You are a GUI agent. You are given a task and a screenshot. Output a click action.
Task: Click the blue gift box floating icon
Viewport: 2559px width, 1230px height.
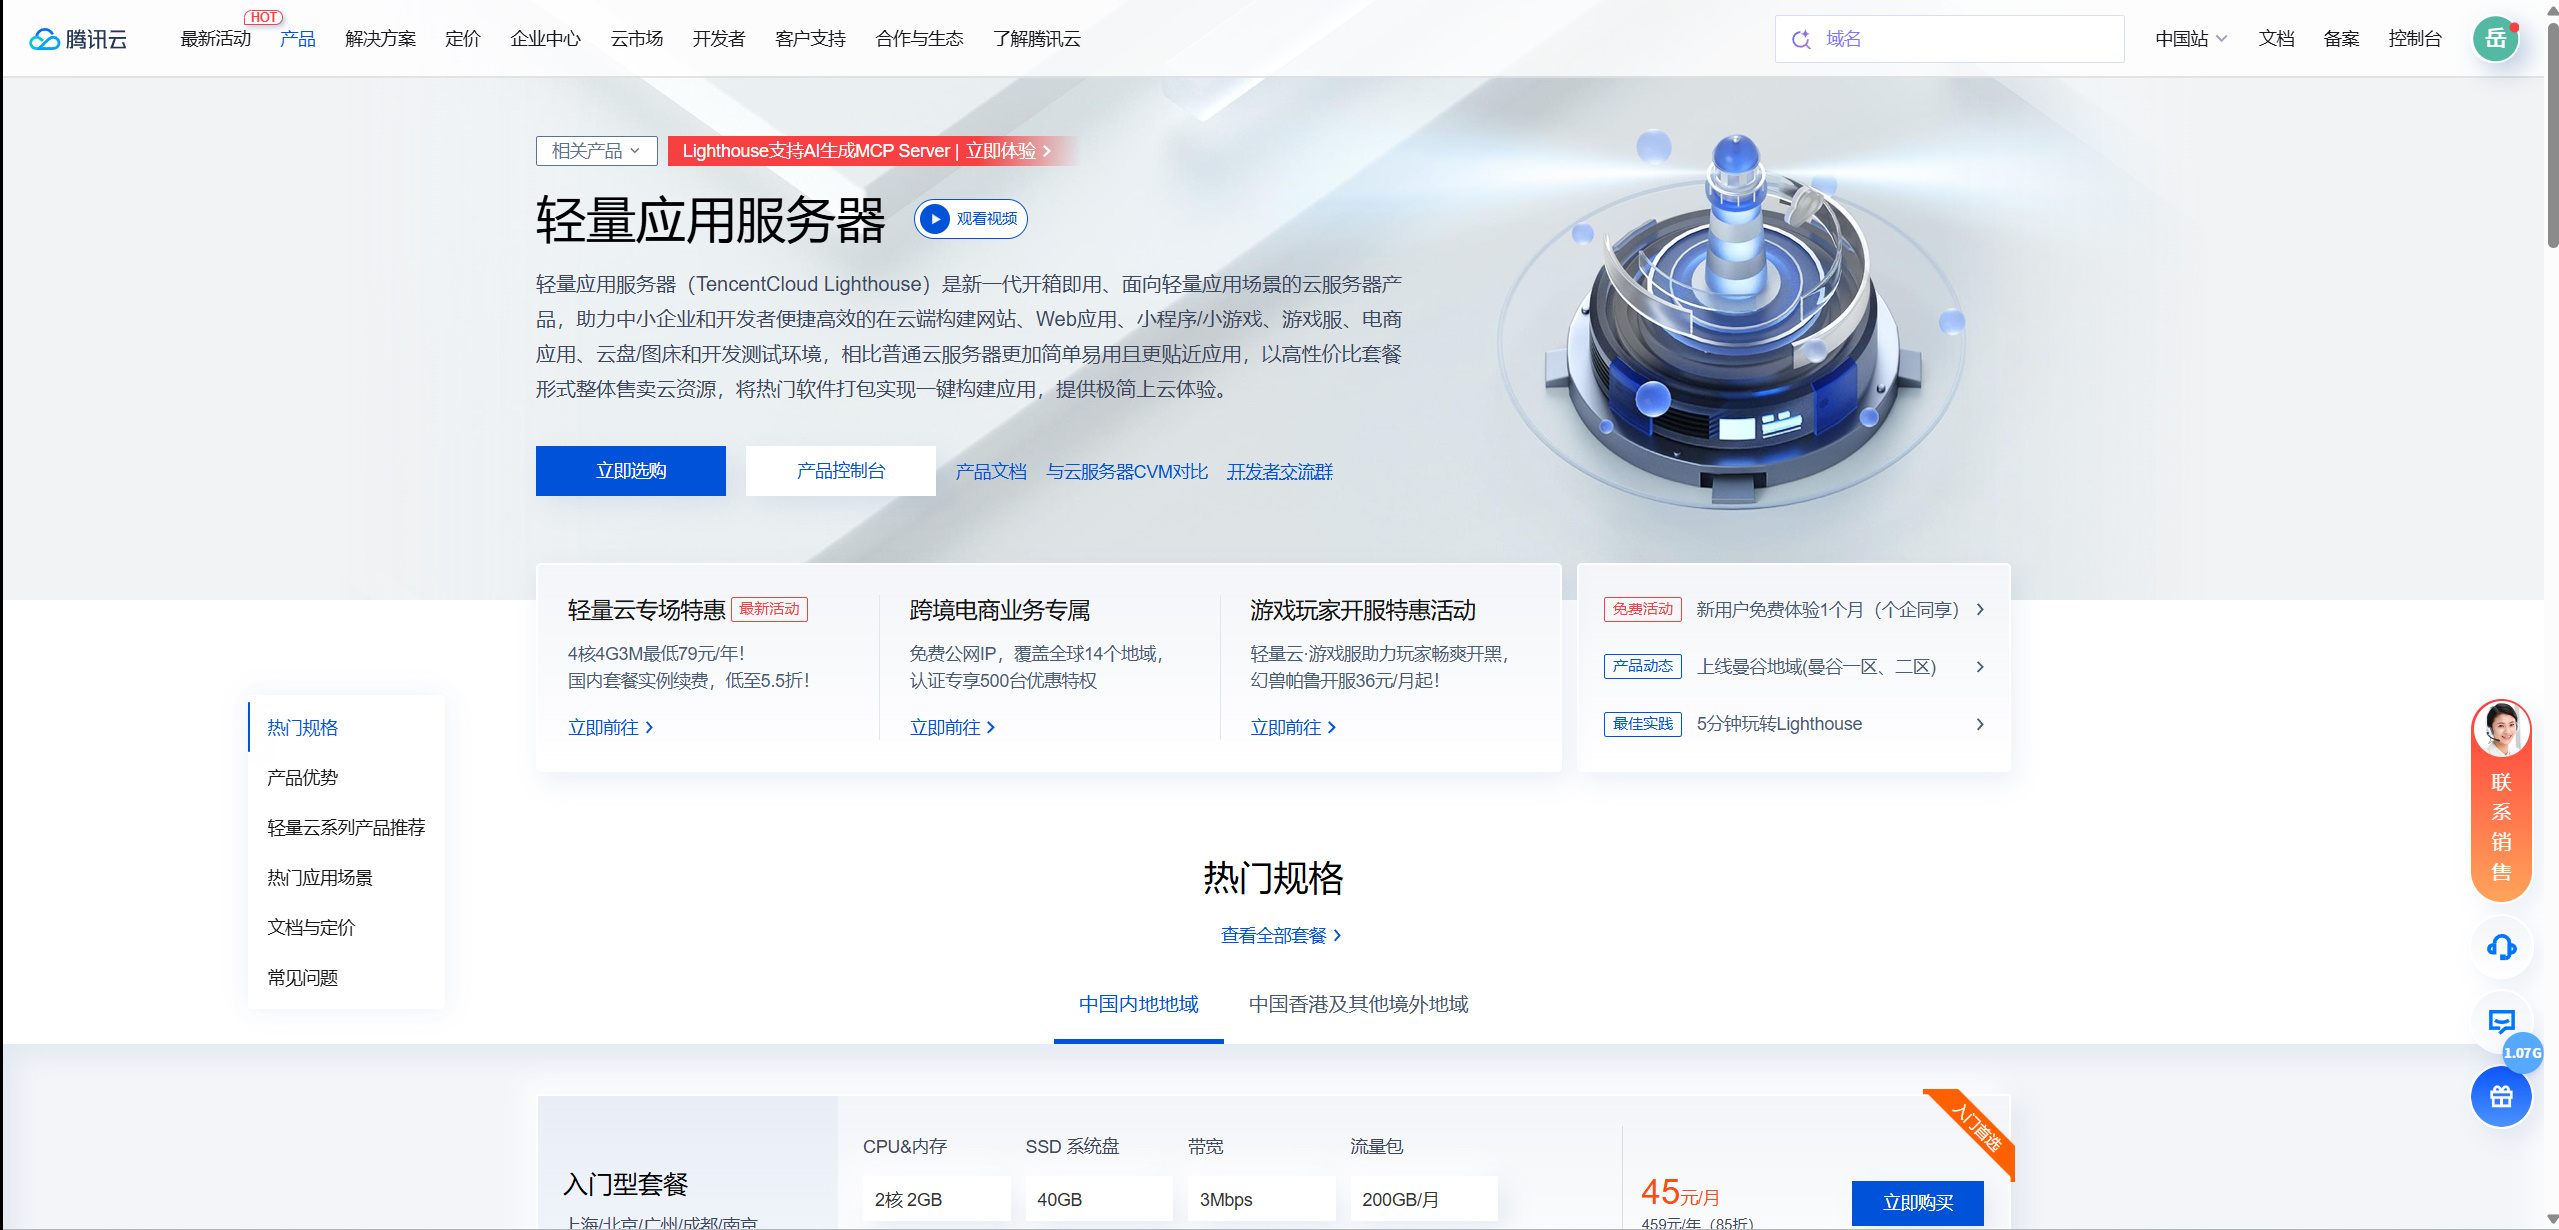[x=2501, y=1097]
